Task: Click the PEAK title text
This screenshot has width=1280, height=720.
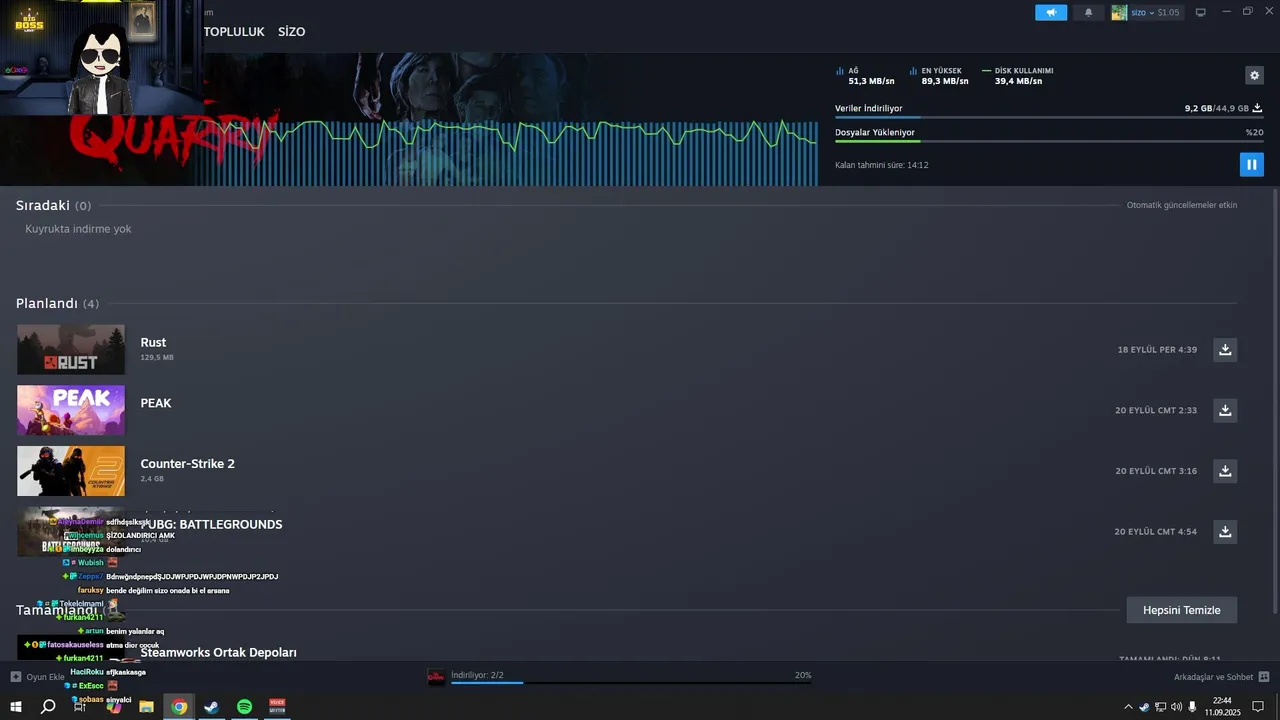Action: click(x=156, y=403)
